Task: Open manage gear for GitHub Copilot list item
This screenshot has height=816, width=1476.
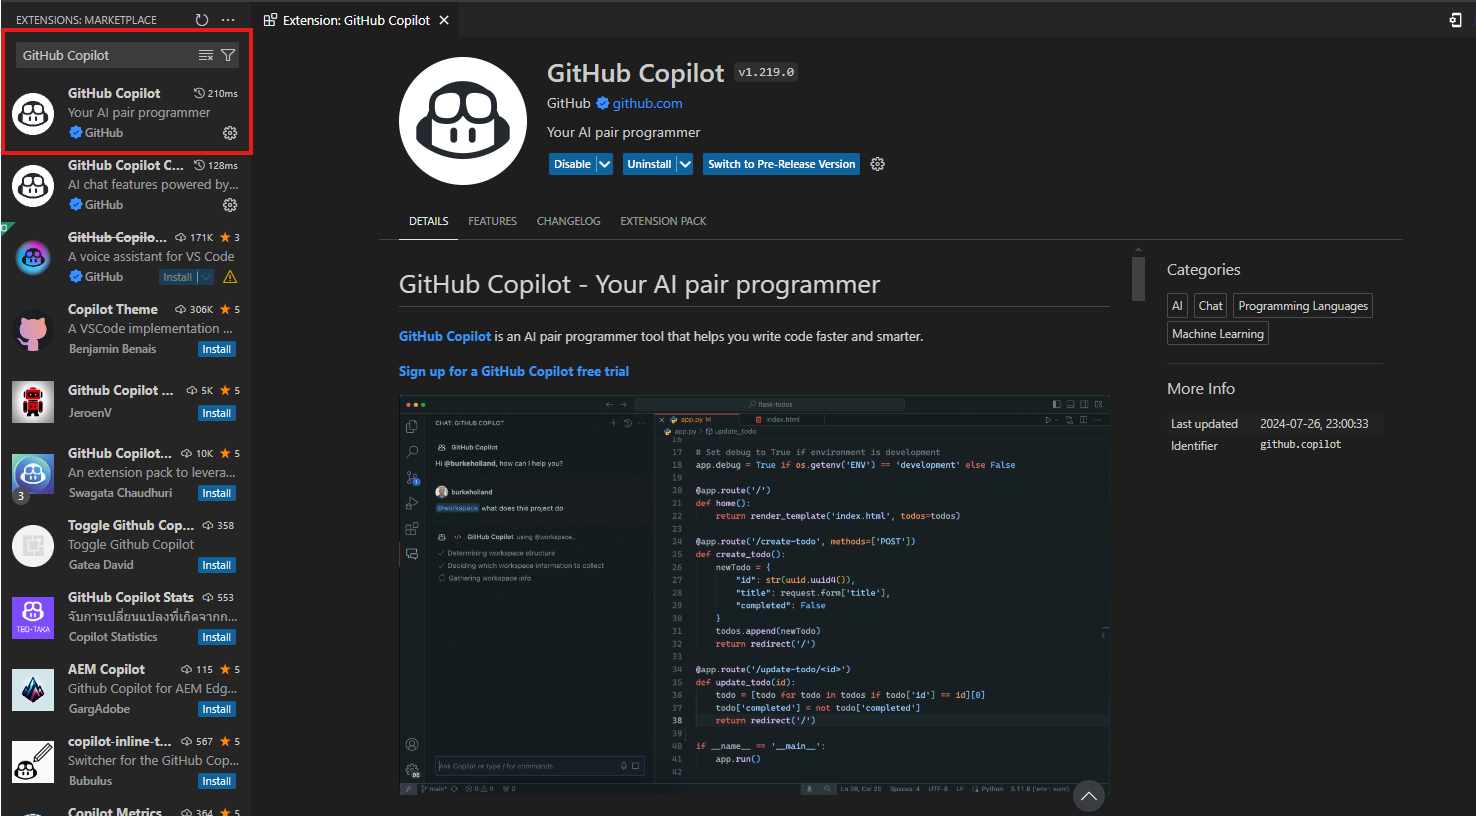Action: point(230,133)
